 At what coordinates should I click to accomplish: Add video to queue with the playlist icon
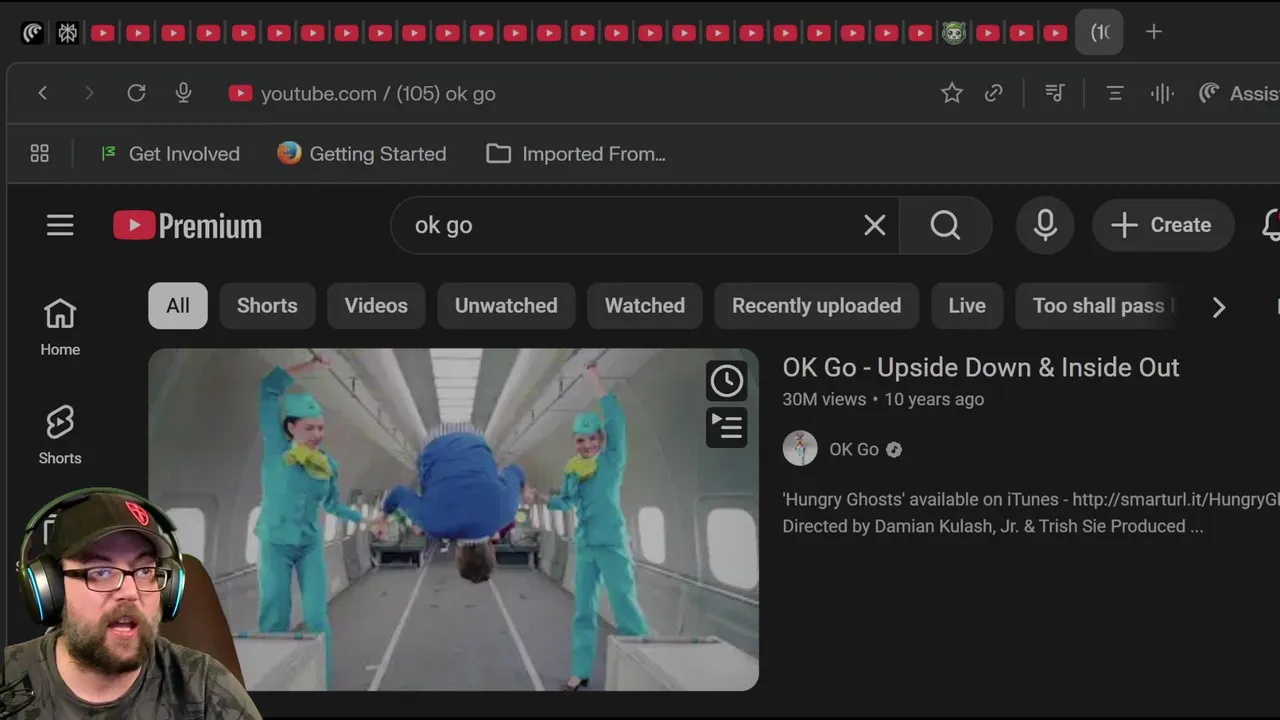[726, 427]
